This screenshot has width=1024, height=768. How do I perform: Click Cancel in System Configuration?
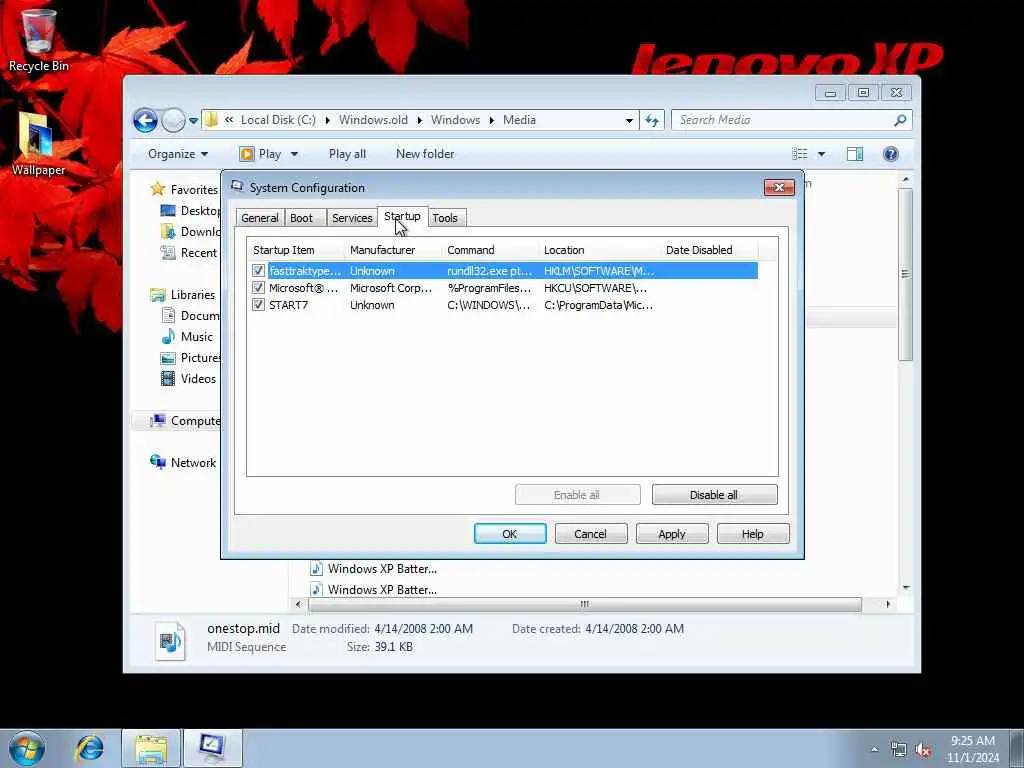pos(591,534)
